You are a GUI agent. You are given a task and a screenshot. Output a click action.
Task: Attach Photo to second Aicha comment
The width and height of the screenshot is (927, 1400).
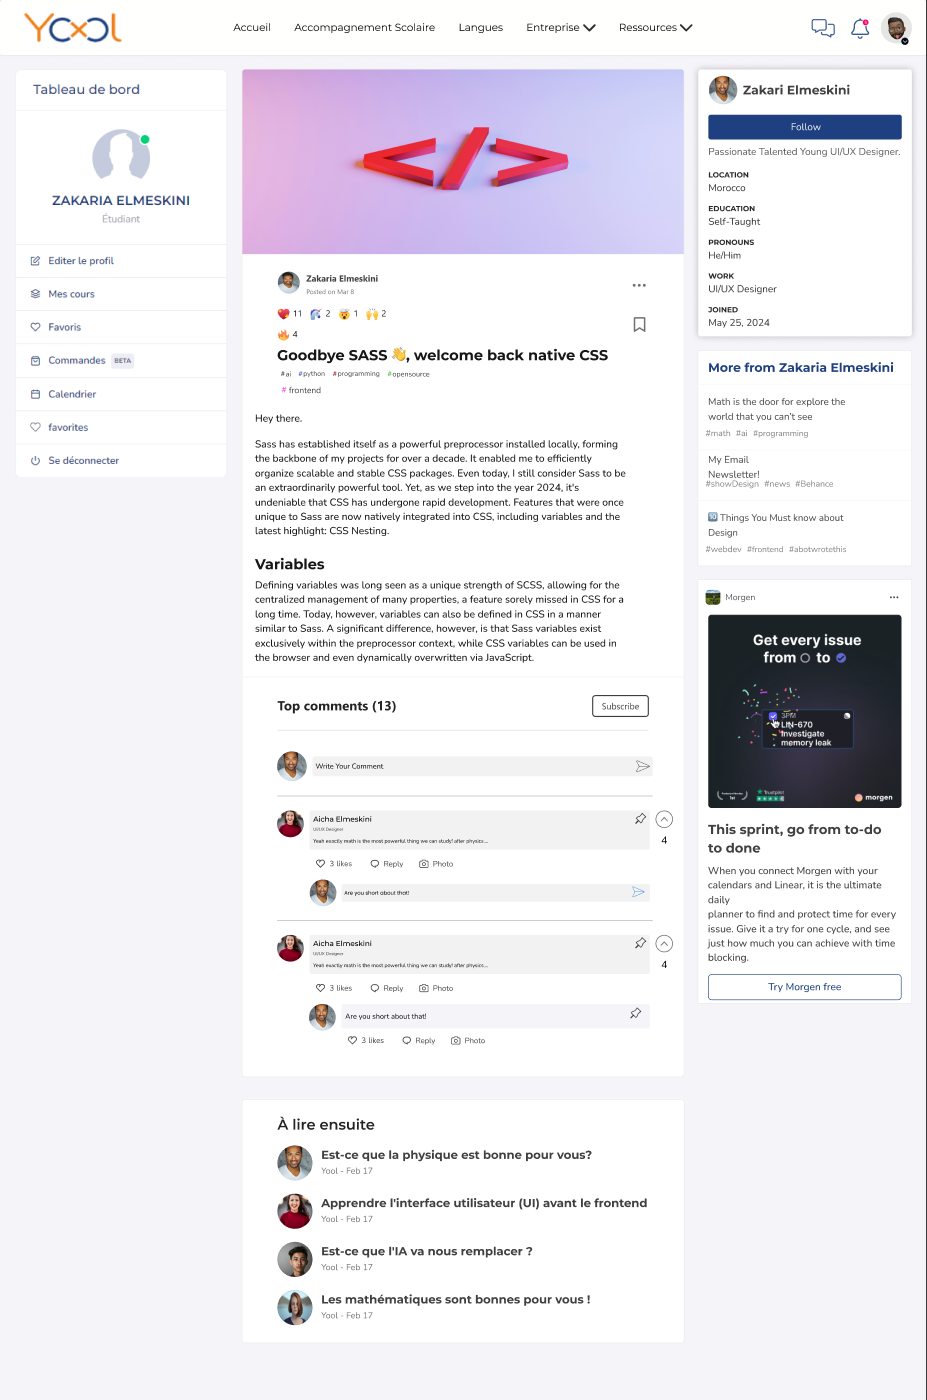(436, 988)
